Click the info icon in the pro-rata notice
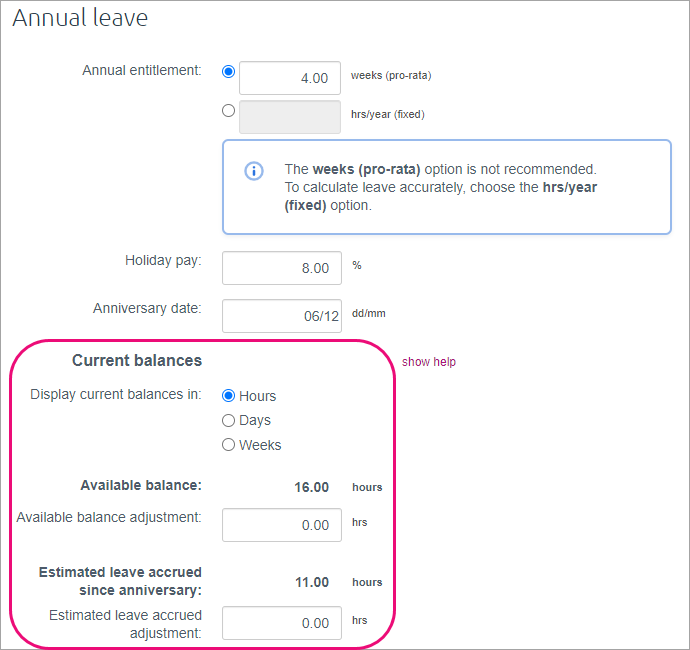Viewport: 690px width, 650px height. 255,170
